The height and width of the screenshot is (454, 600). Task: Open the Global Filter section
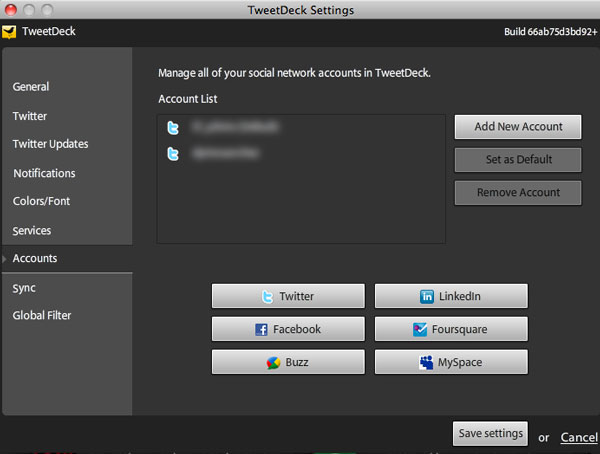click(x=42, y=316)
